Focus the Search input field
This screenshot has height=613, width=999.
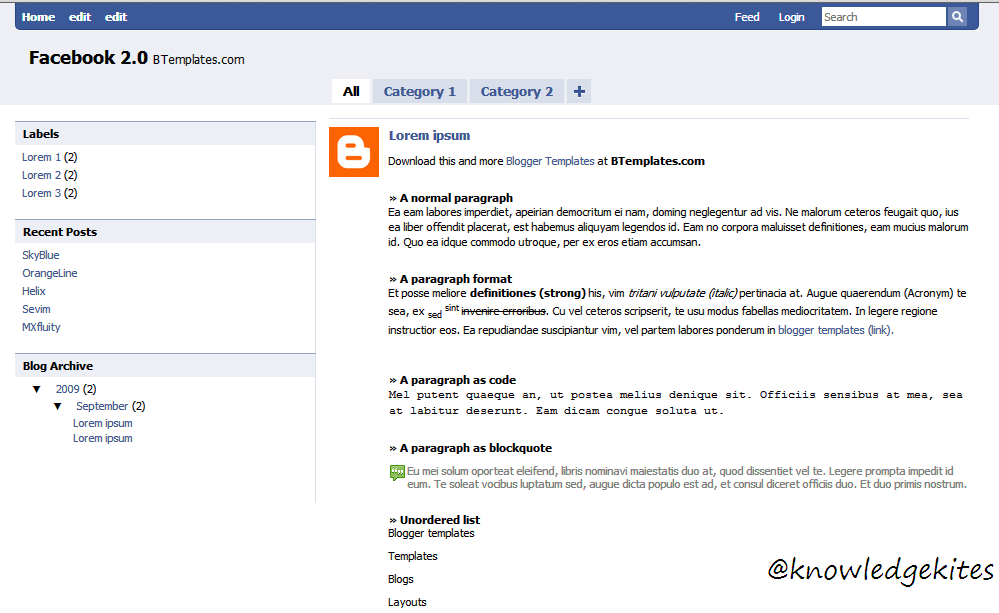tap(884, 17)
